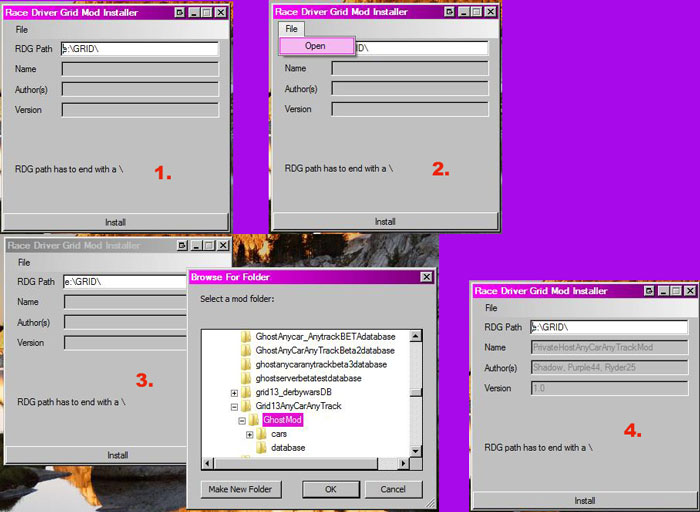Click cars folder icon
Screen dimensions: 700x512
click(x=261, y=433)
